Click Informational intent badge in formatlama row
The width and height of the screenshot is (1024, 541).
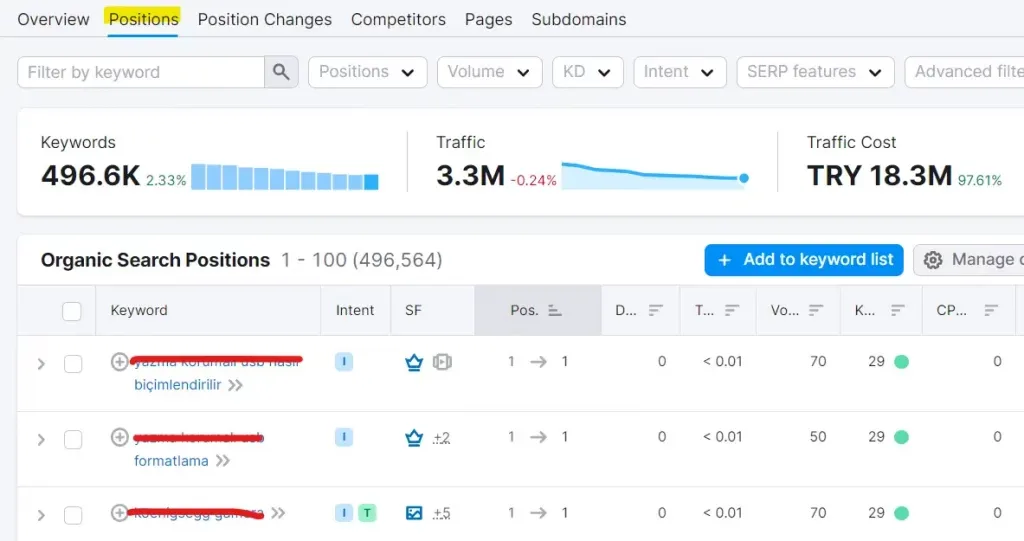pyautogui.click(x=344, y=437)
